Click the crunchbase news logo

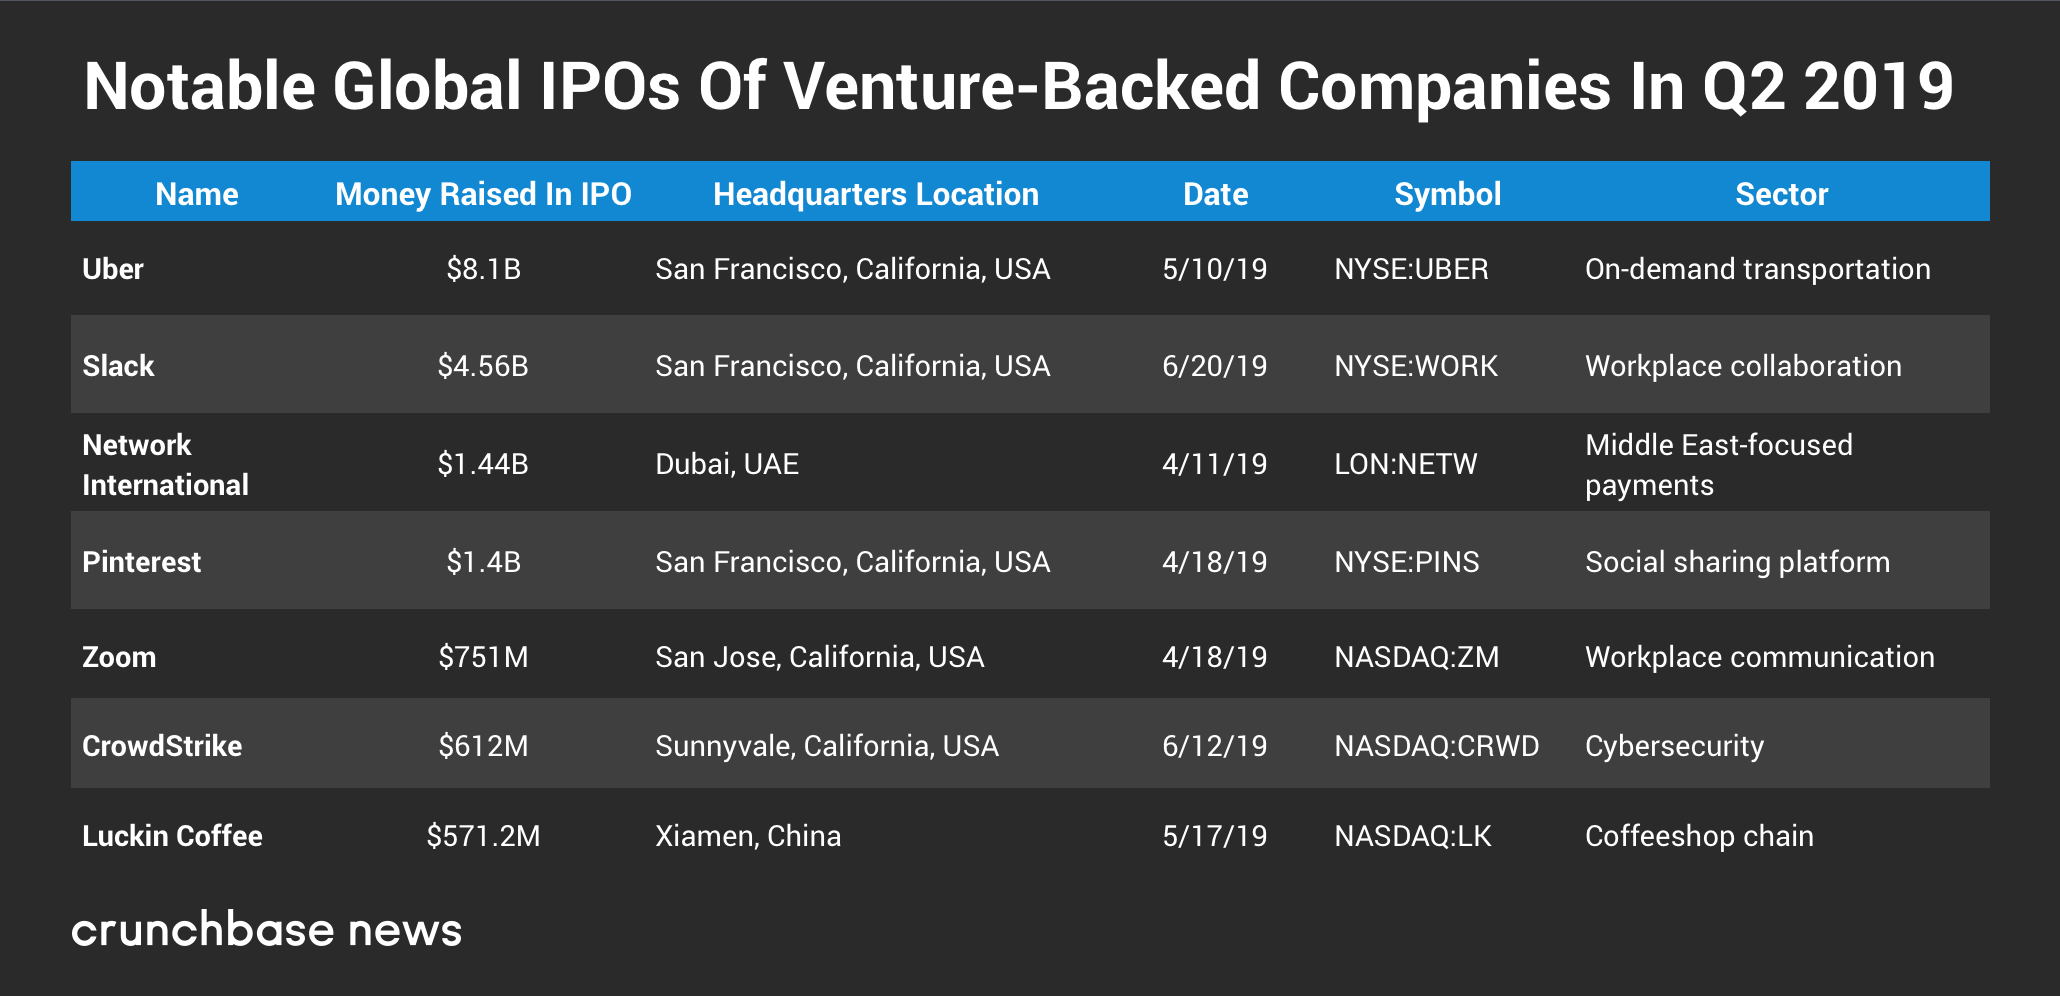tap(266, 930)
